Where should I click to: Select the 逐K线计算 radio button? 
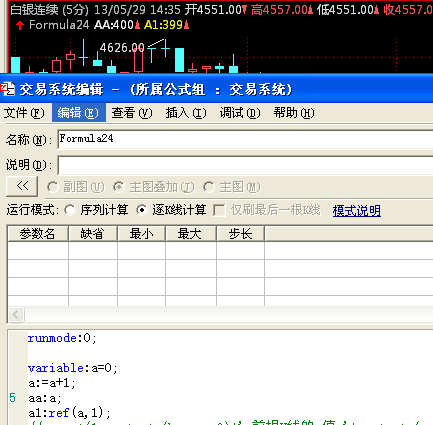point(142,210)
